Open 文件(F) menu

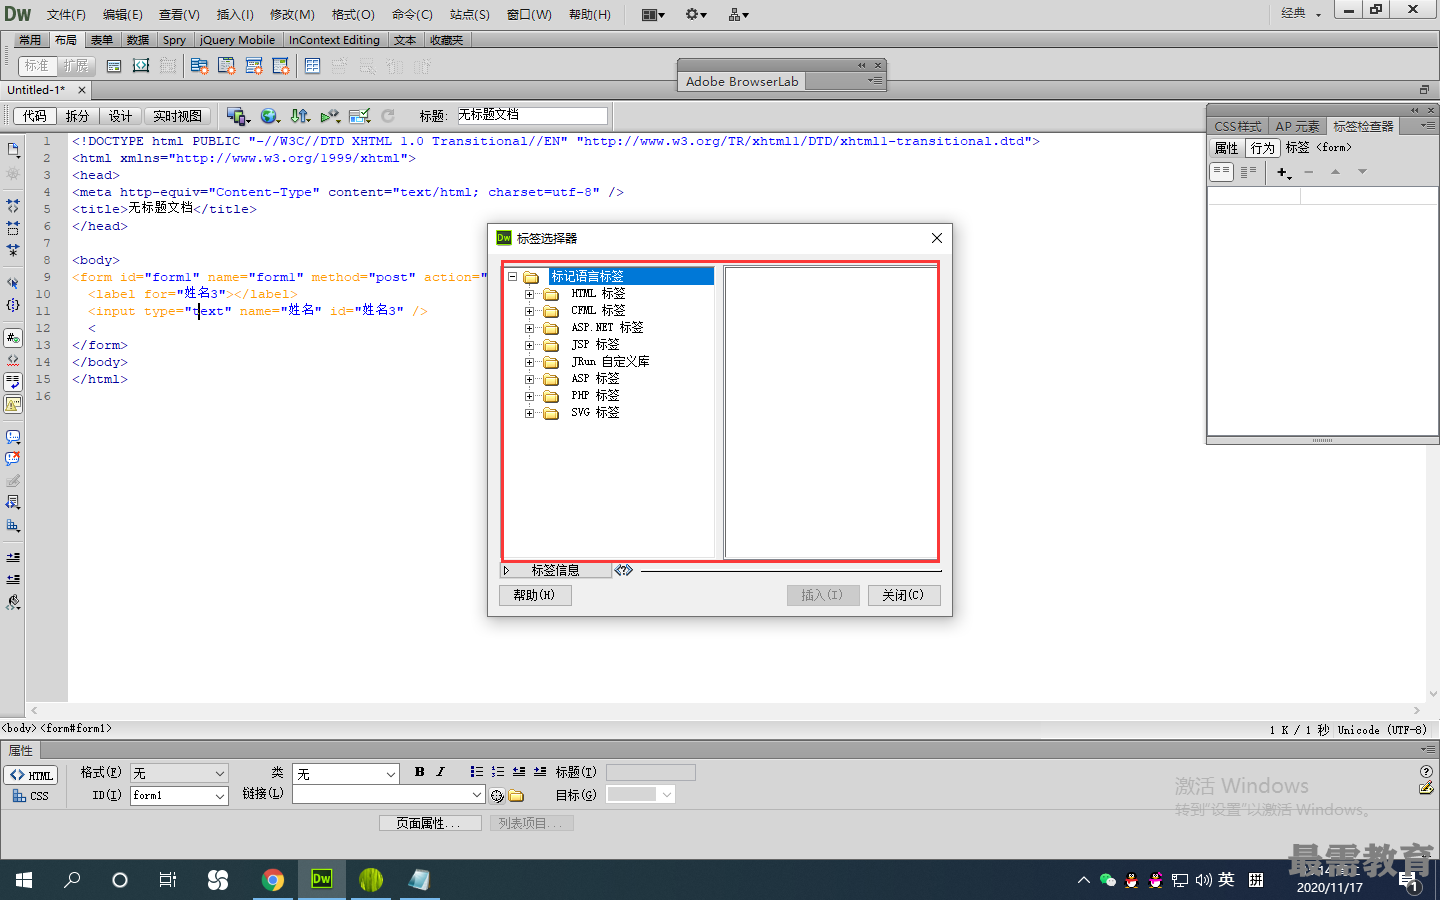coord(66,14)
